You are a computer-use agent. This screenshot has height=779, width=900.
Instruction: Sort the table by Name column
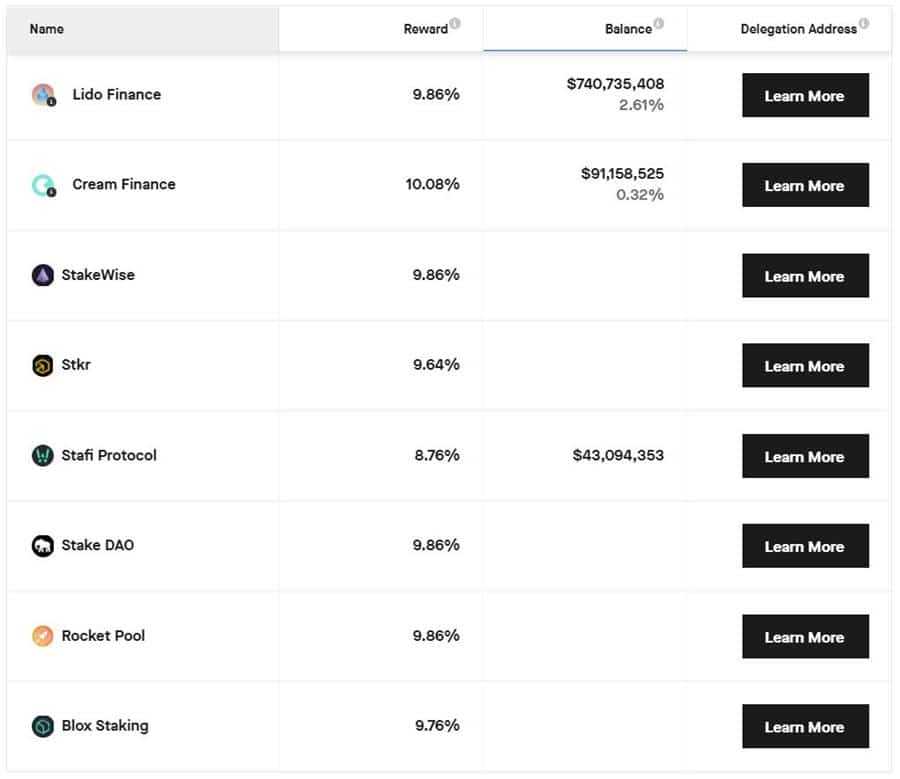click(x=47, y=29)
